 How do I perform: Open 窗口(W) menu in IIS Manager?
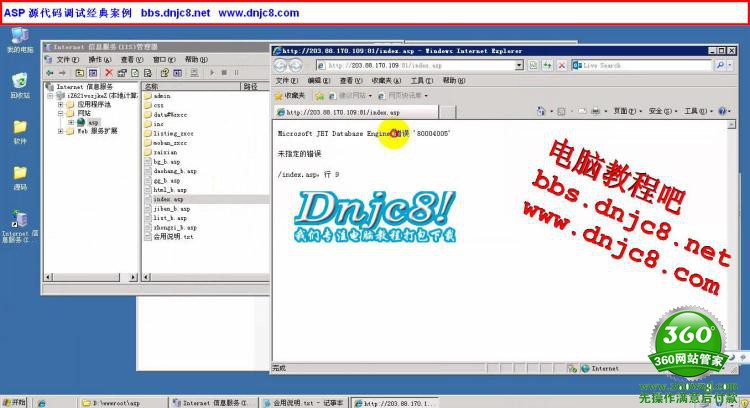coord(164,60)
